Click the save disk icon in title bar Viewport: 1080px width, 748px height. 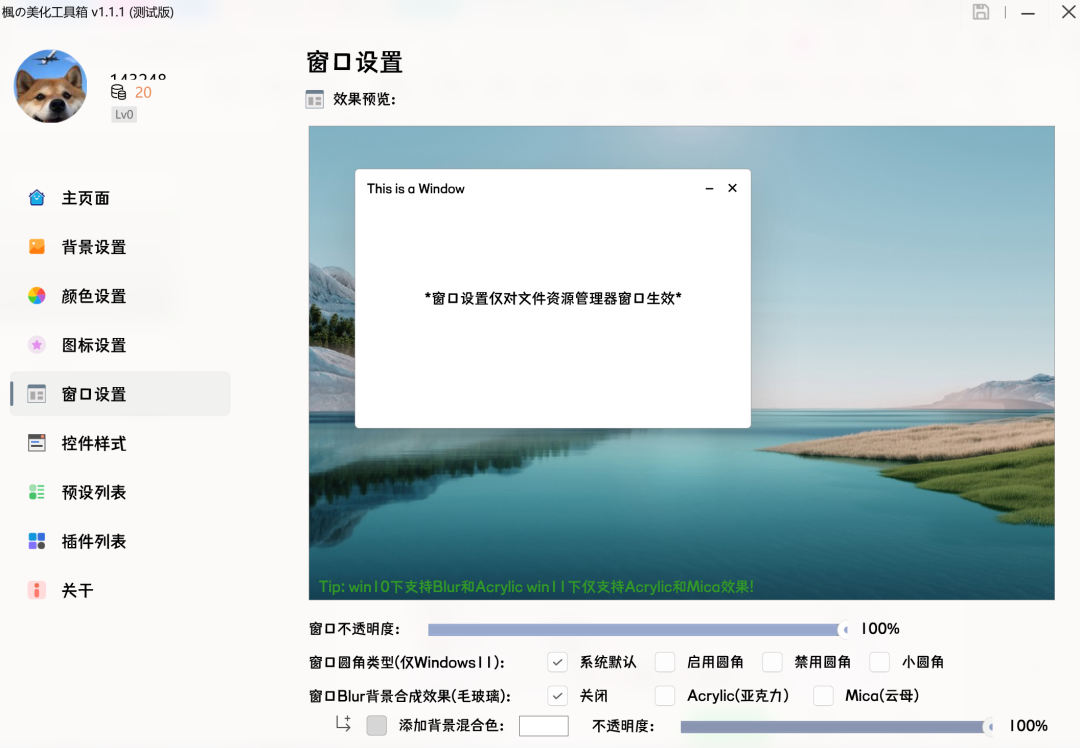(x=981, y=12)
